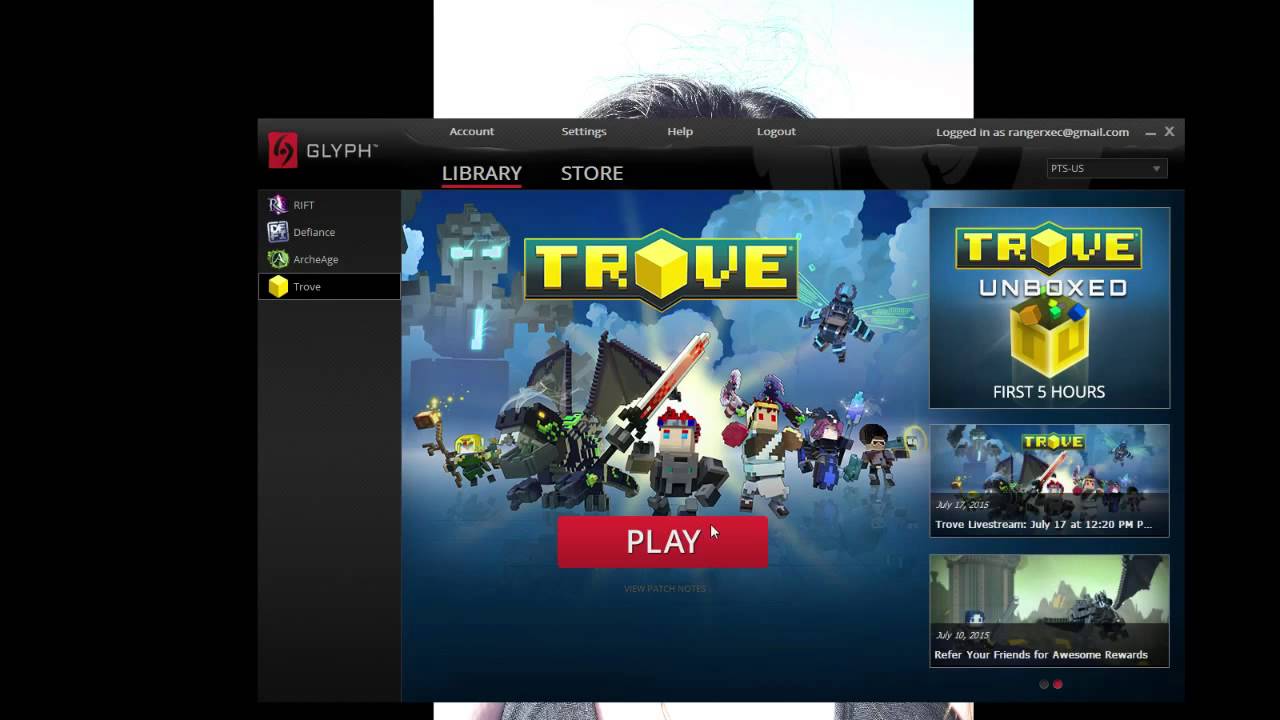1280x720 pixels.
Task: Select the RIFT game icon
Action: [x=278, y=205]
